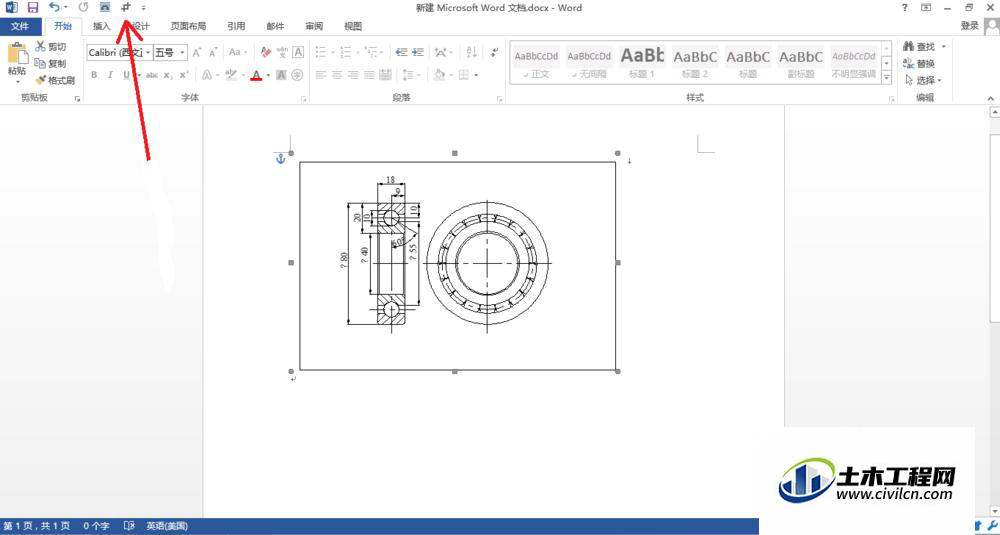Open the Select (选择) dropdown
Image resolution: width=1000 pixels, height=535 pixels.
pyautogui.click(x=925, y=80)
